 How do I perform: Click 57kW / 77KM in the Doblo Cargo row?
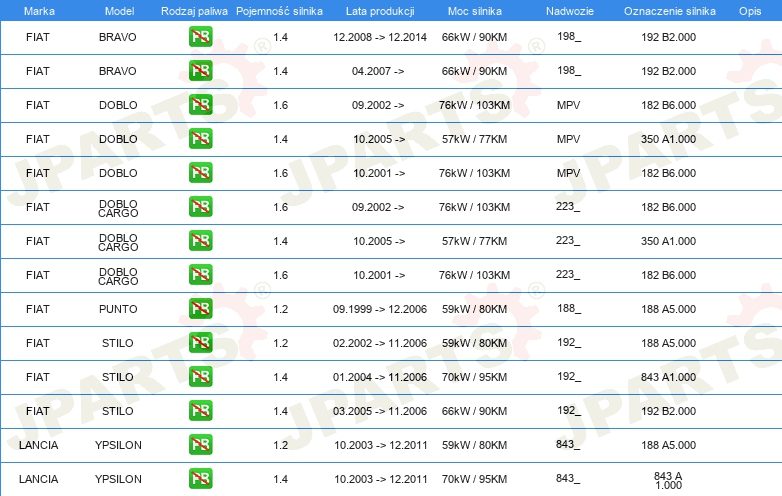[474, 241]
